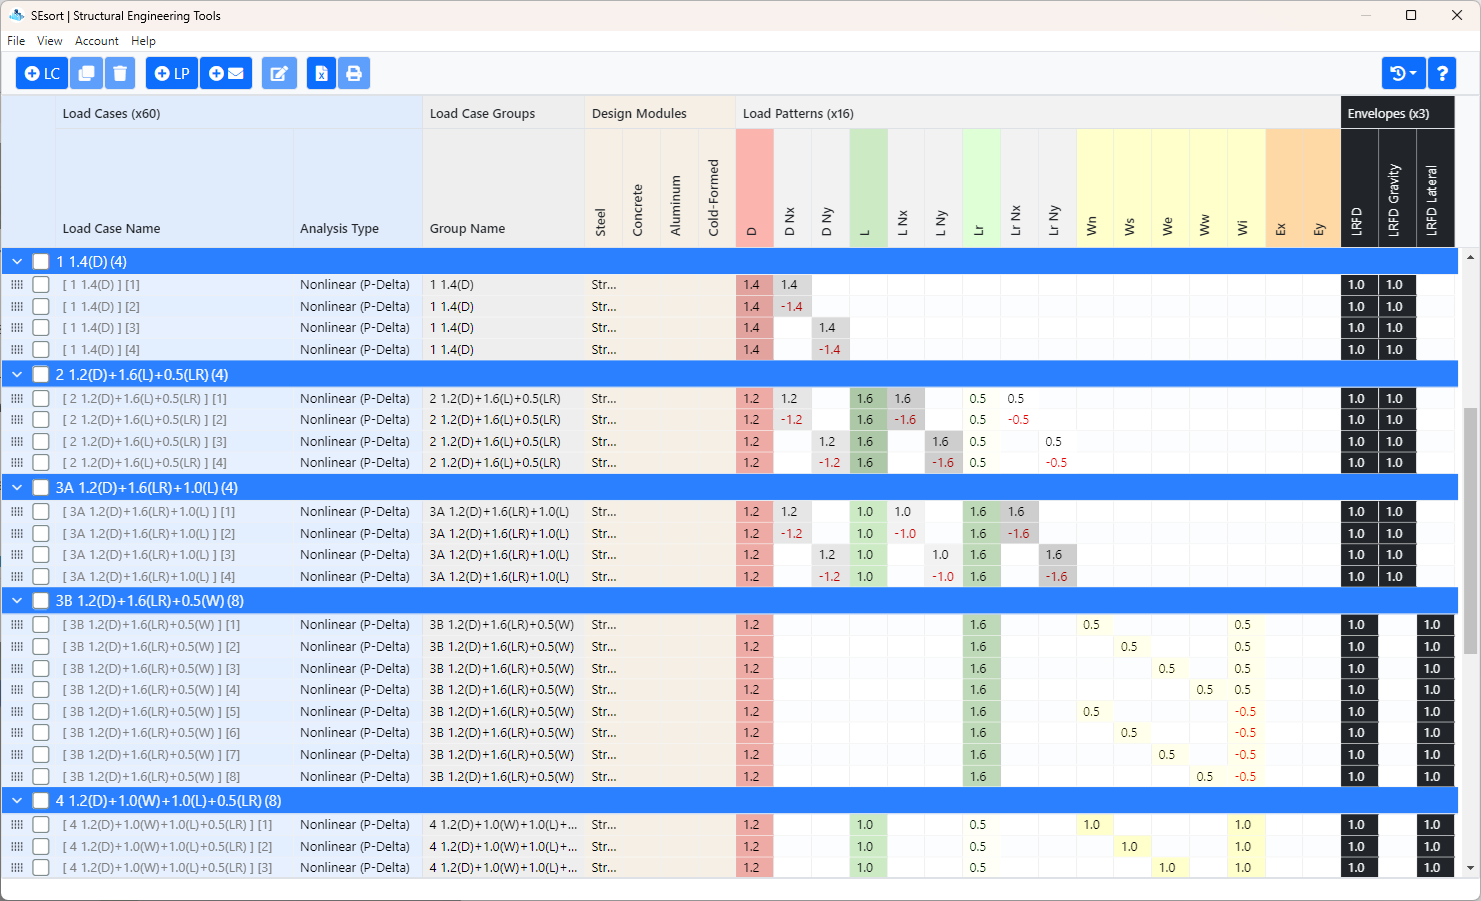Click the yellow Wn load pattern header
The image size is (1481, 901).
pyautogui.click(x=1095, y=188)
